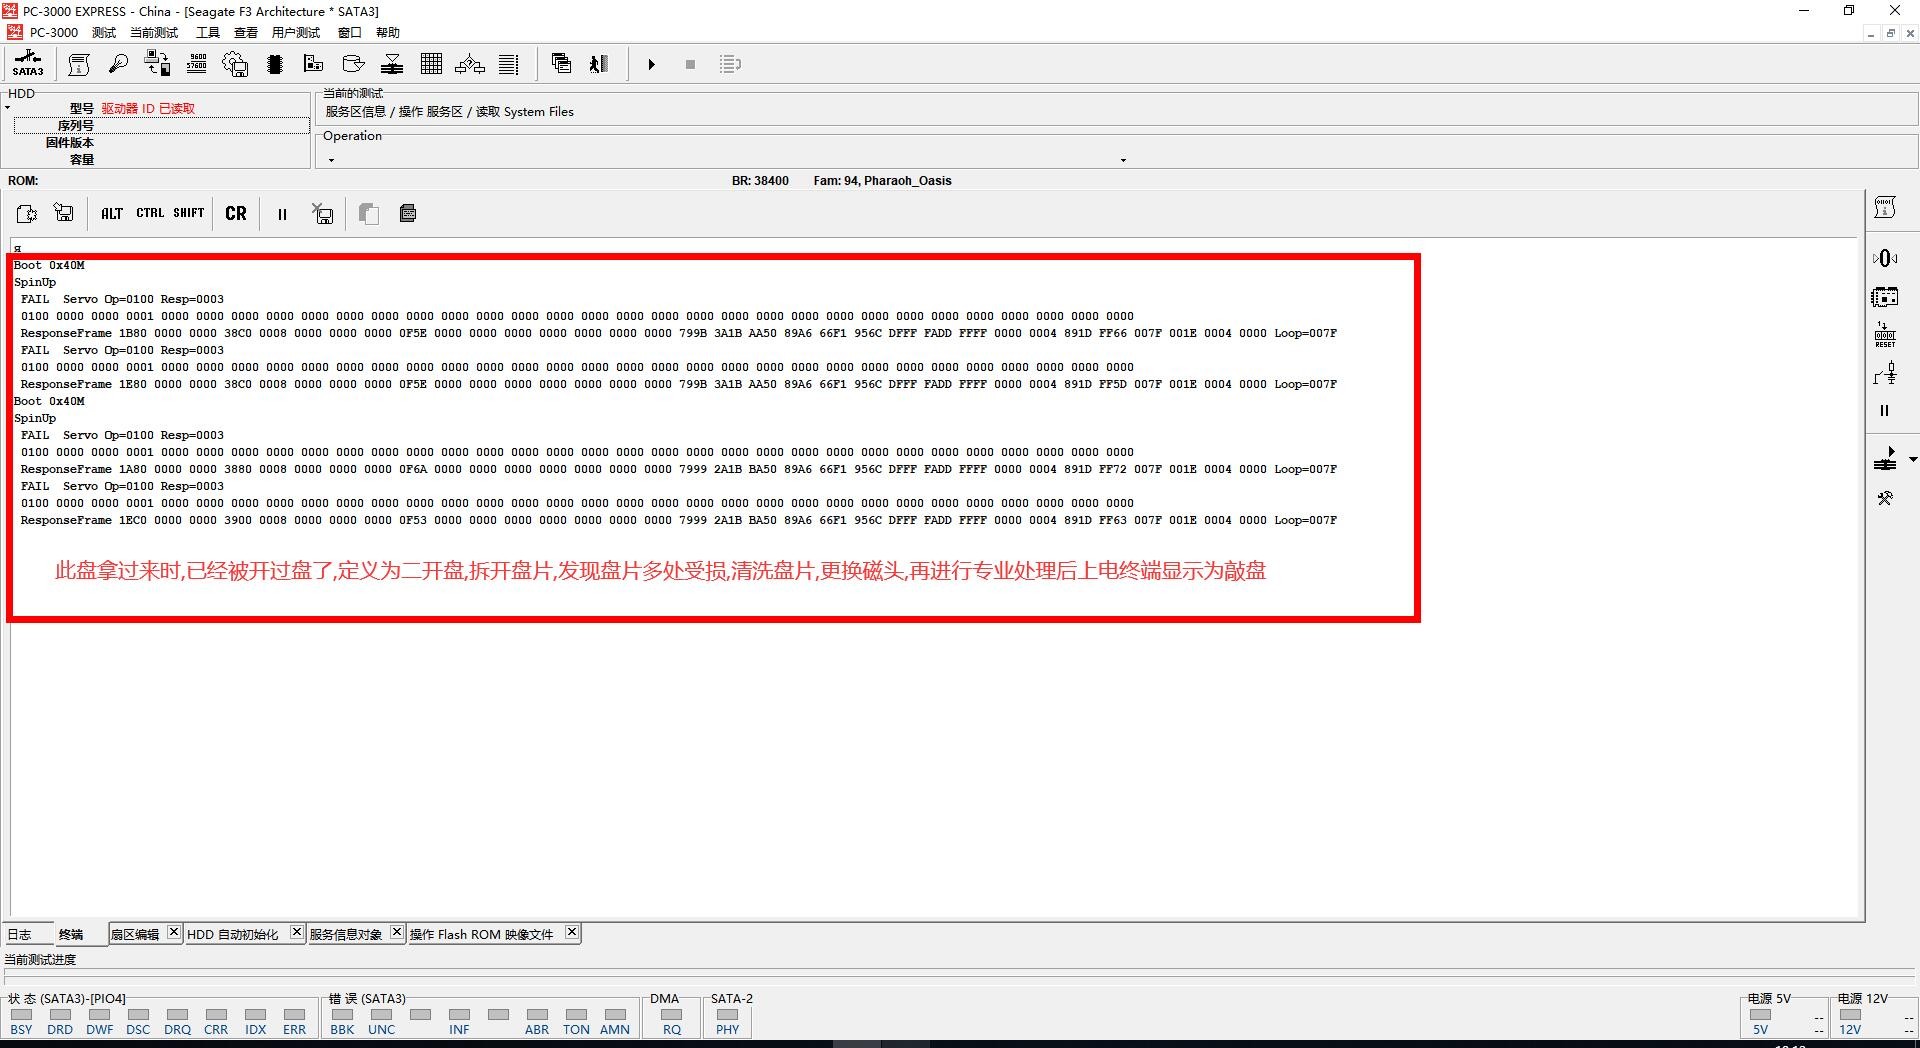The image size is (1920, 1048).
Task: Click the 'Fam: 94, Pharaoh_Oasis' text
Action: [882, 181]
